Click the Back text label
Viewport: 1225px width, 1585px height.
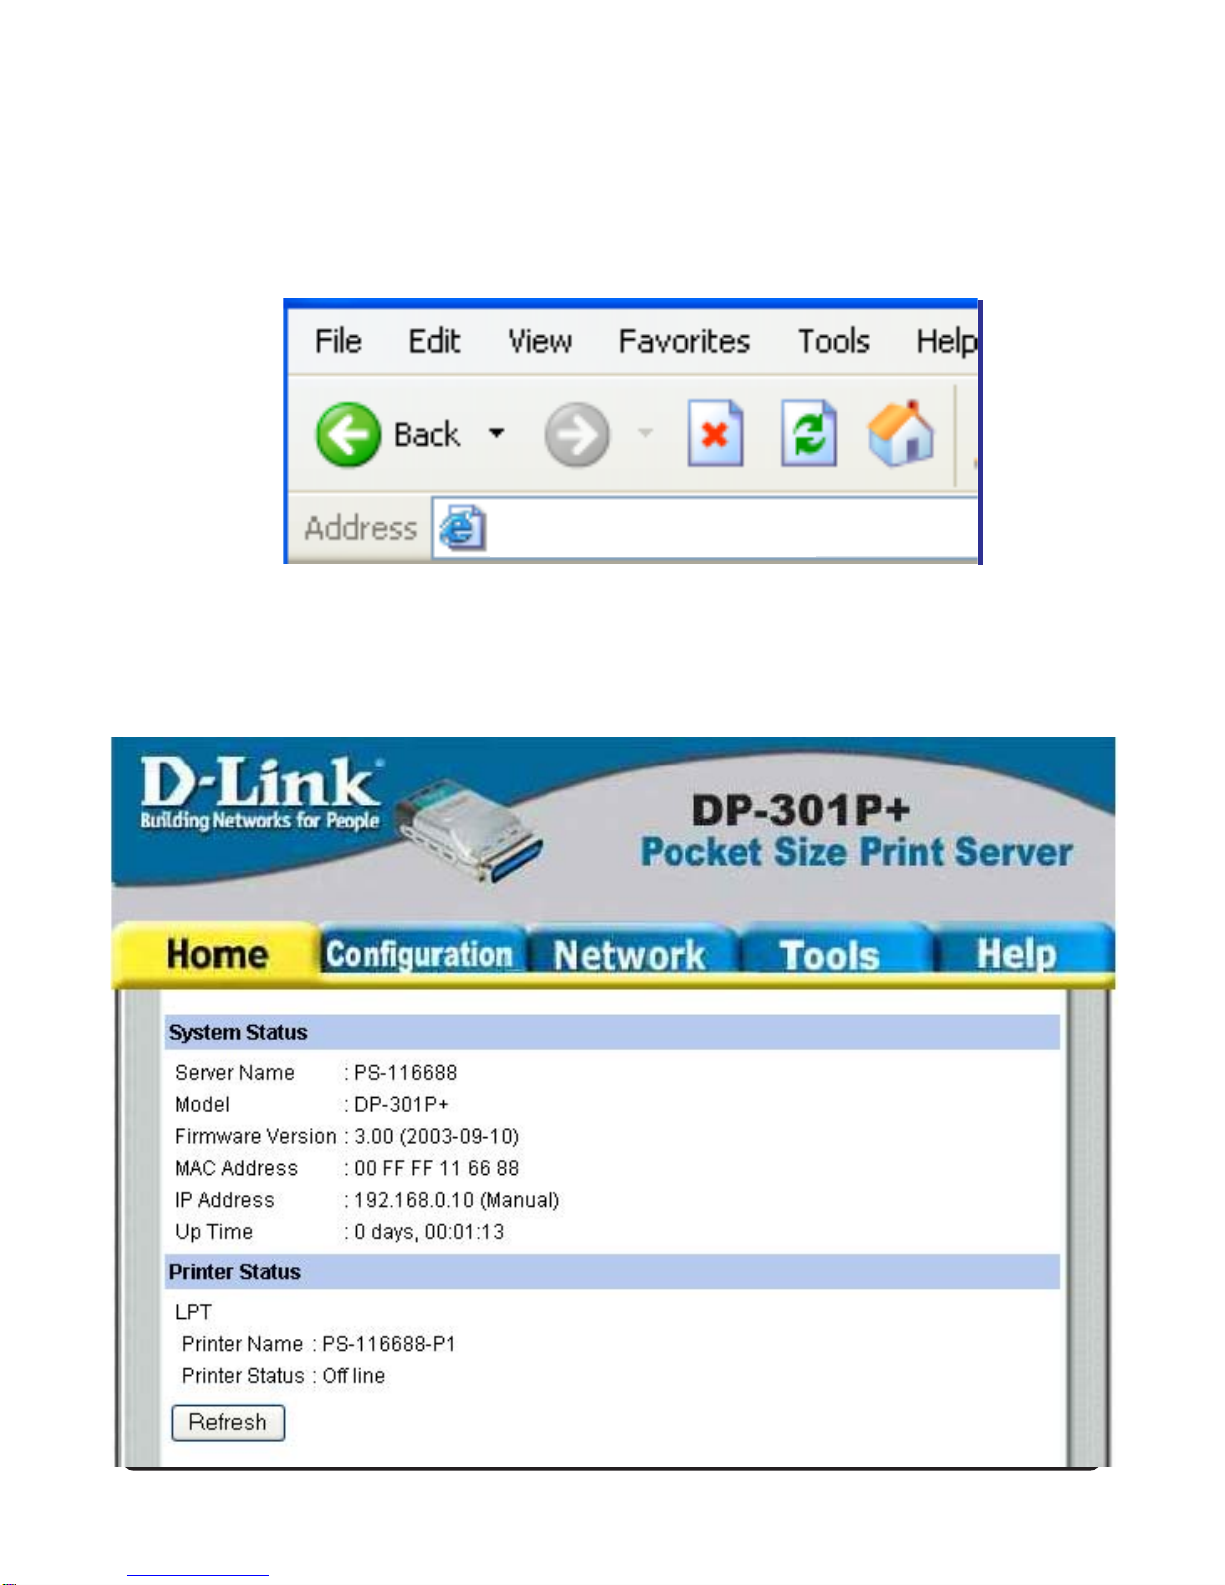(x=427, y=435)
